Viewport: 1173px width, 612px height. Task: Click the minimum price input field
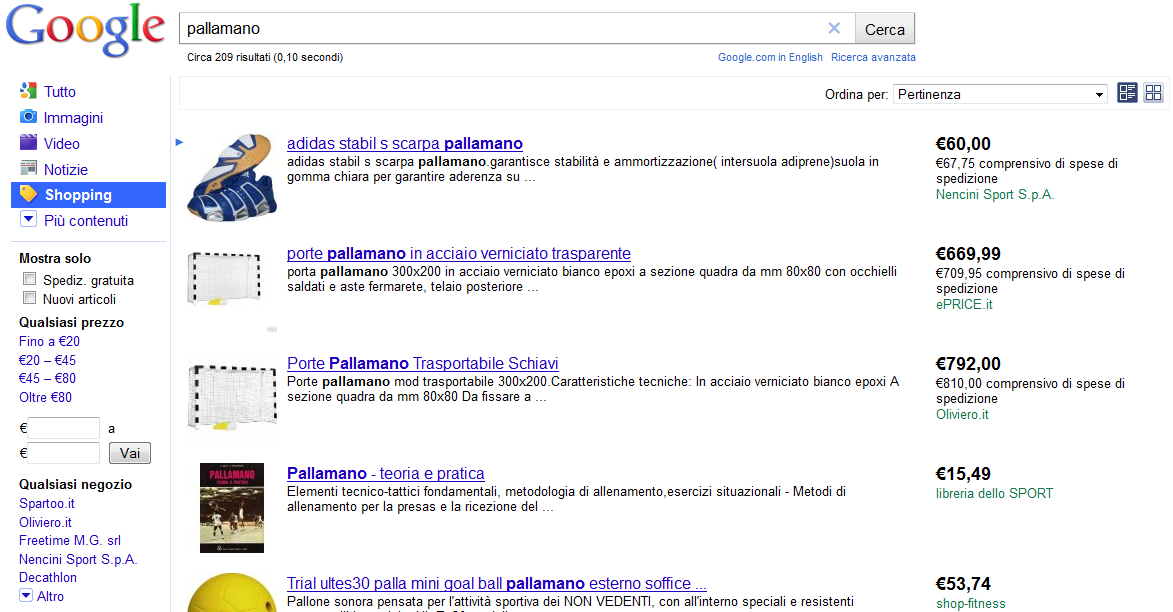pos(63,428)
